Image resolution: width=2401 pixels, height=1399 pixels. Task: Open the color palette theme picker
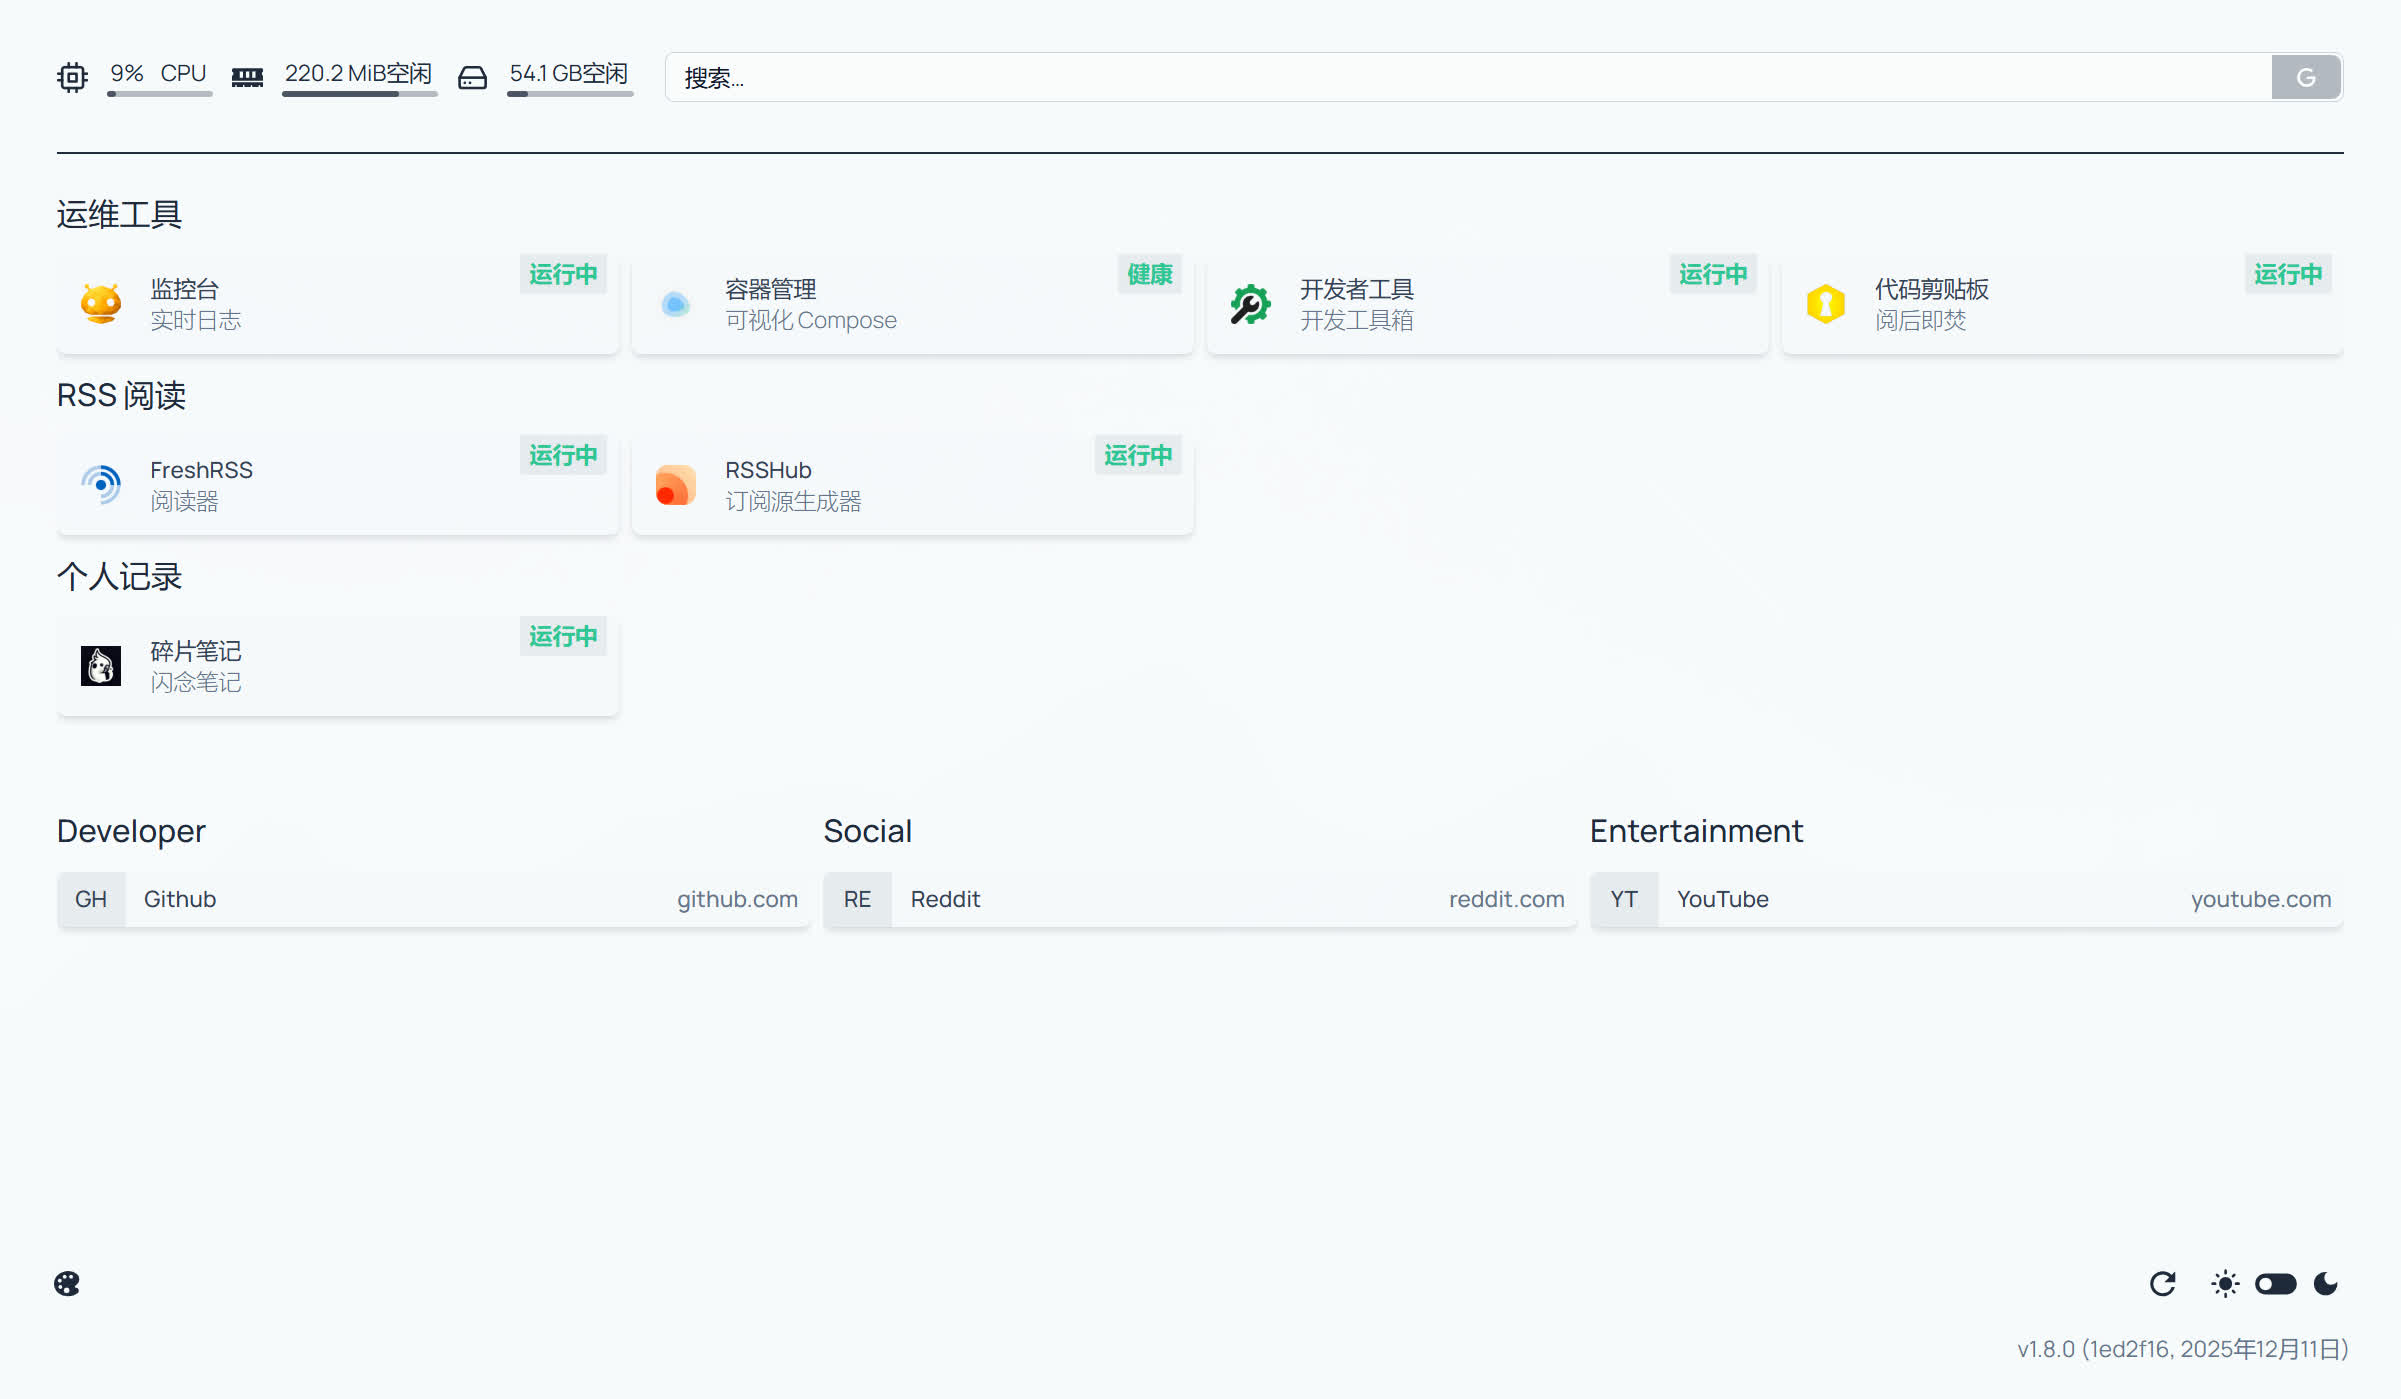[x=67, y=1284]
